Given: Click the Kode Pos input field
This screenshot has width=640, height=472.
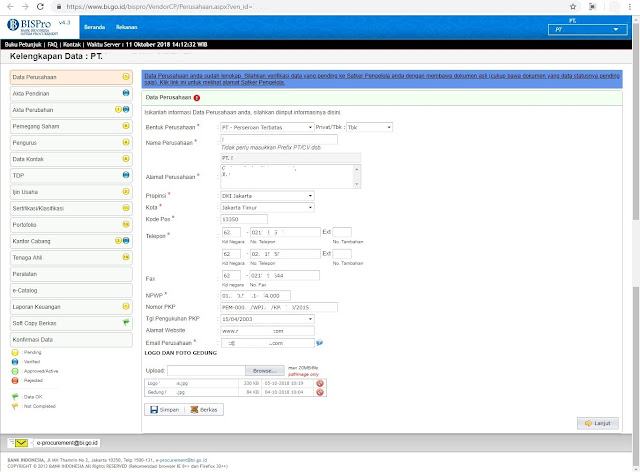Looking at the screenshot, I should tap(244, 219).
